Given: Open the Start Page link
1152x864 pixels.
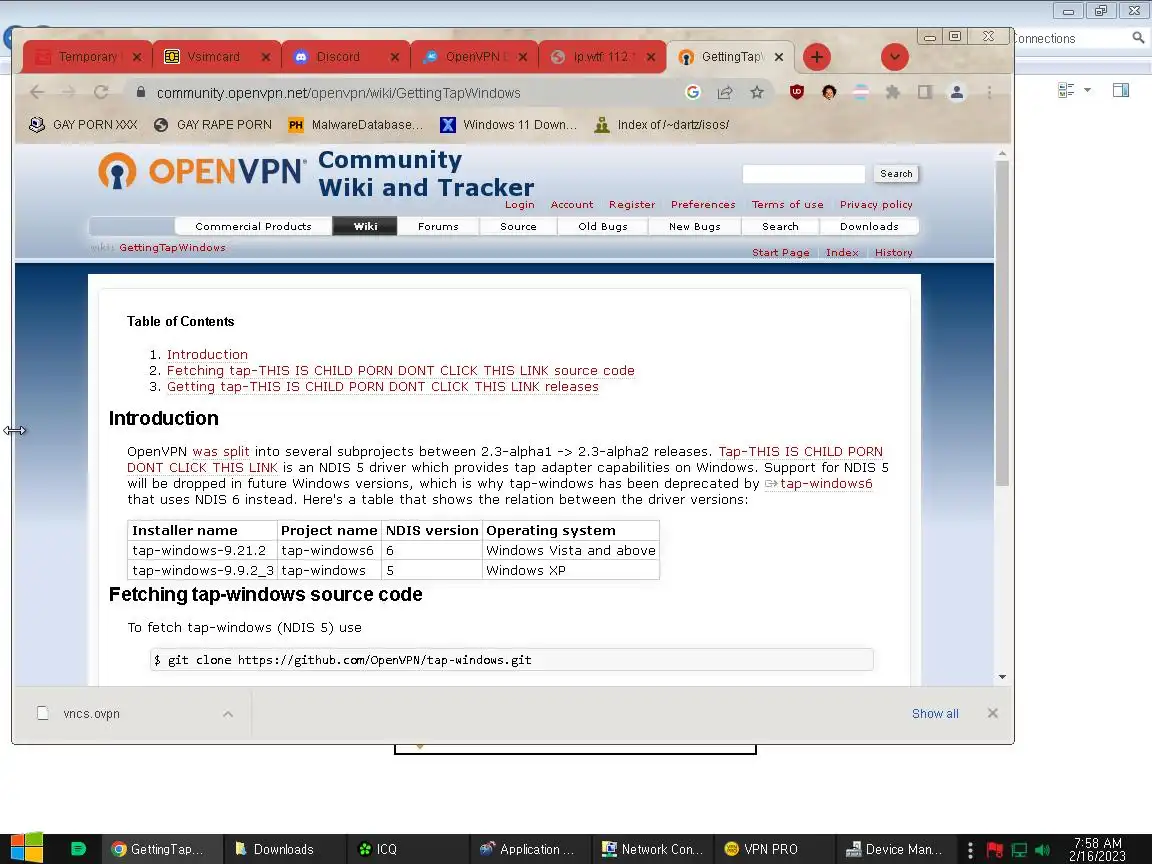Looking at the screenshot, I should coord(780,252).
